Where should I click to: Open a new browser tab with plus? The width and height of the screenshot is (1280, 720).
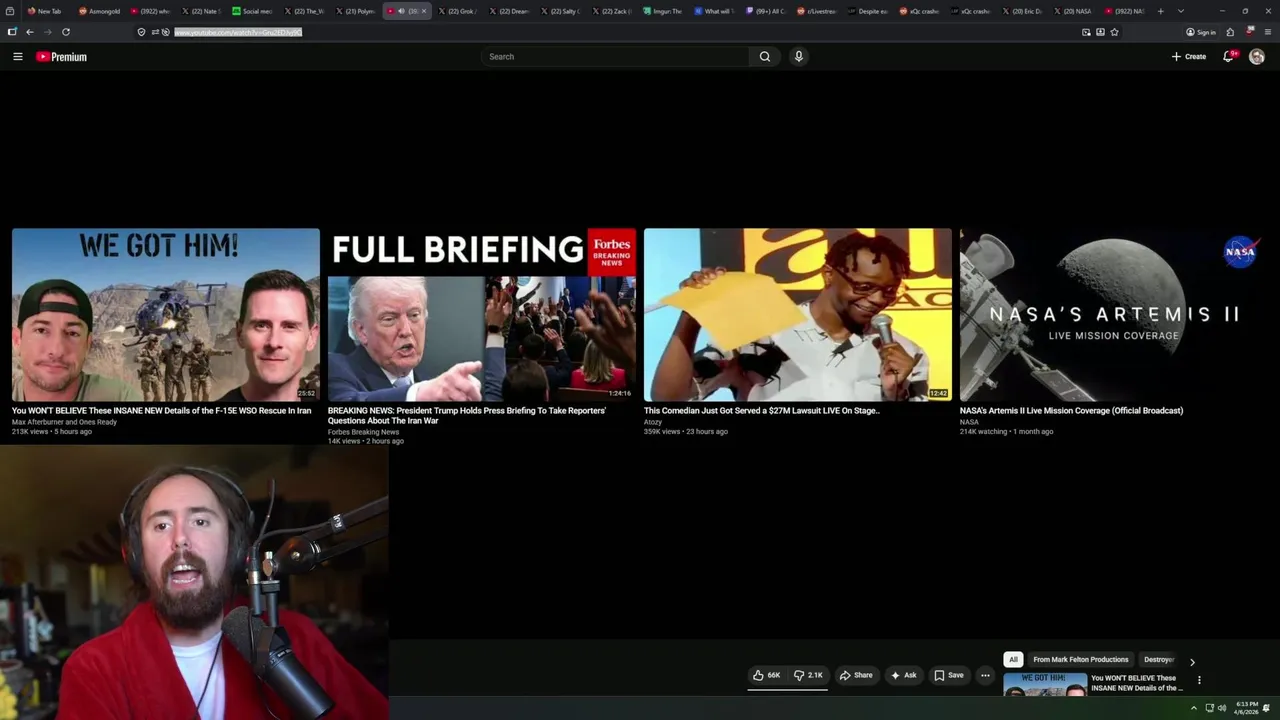pyautogui.click(x=1160, y=11)
